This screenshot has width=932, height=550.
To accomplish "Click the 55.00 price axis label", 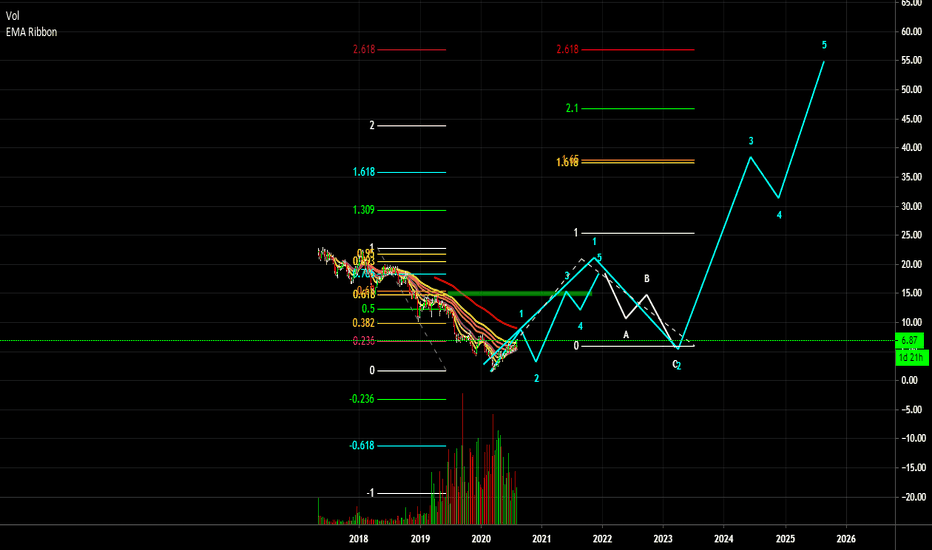I will pyautogui.click(x=911, y=61).
